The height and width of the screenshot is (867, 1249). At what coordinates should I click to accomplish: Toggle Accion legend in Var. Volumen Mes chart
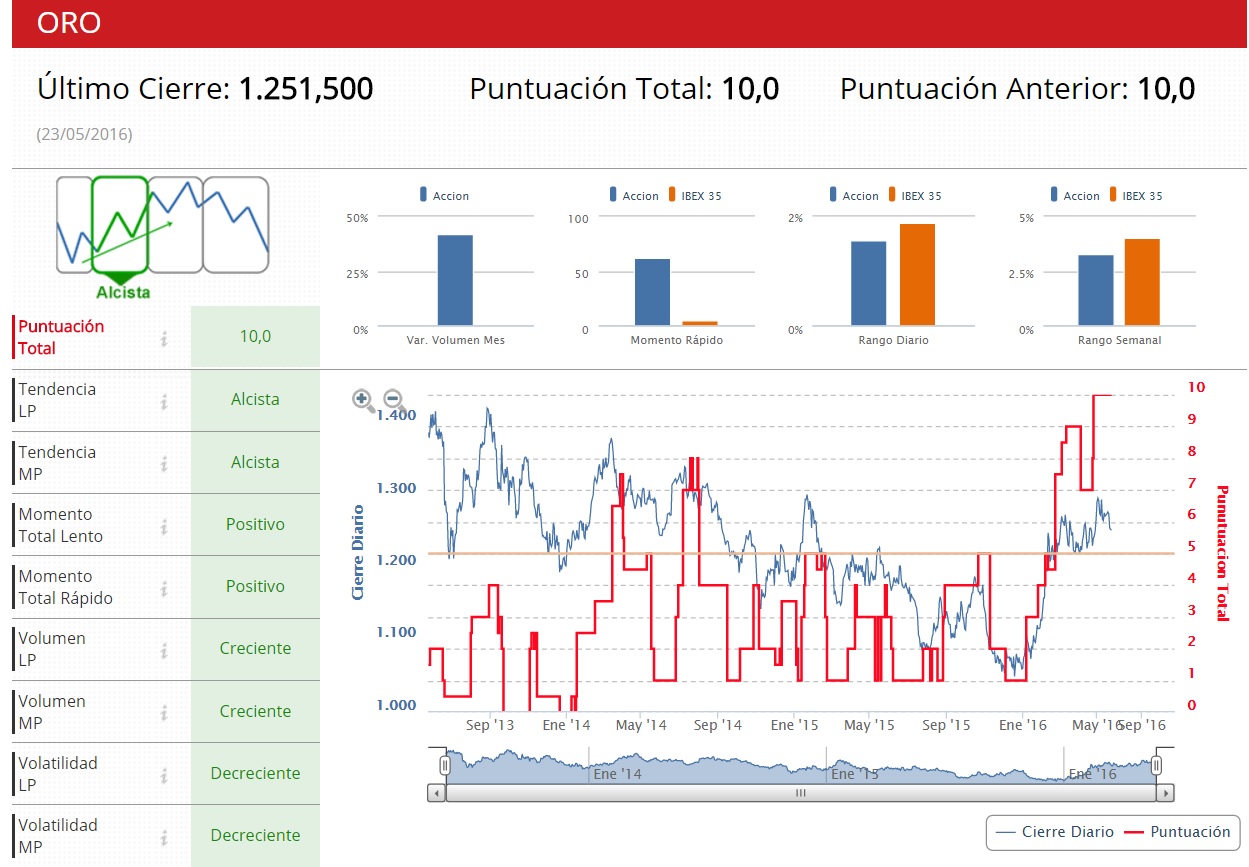[444, 196]
